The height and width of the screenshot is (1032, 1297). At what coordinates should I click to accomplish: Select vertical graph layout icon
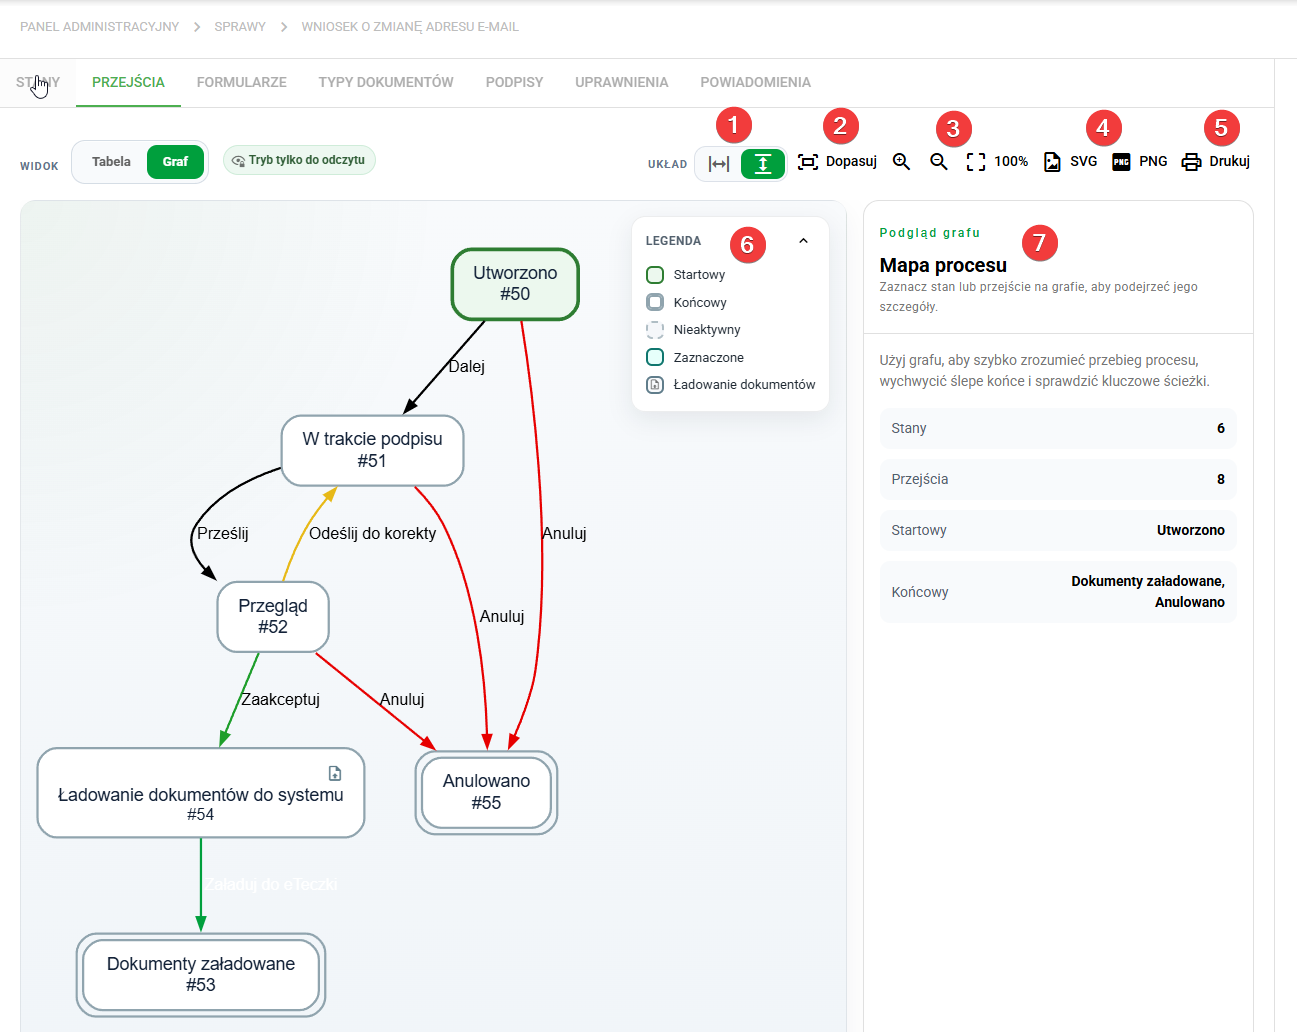click(763, 164)
